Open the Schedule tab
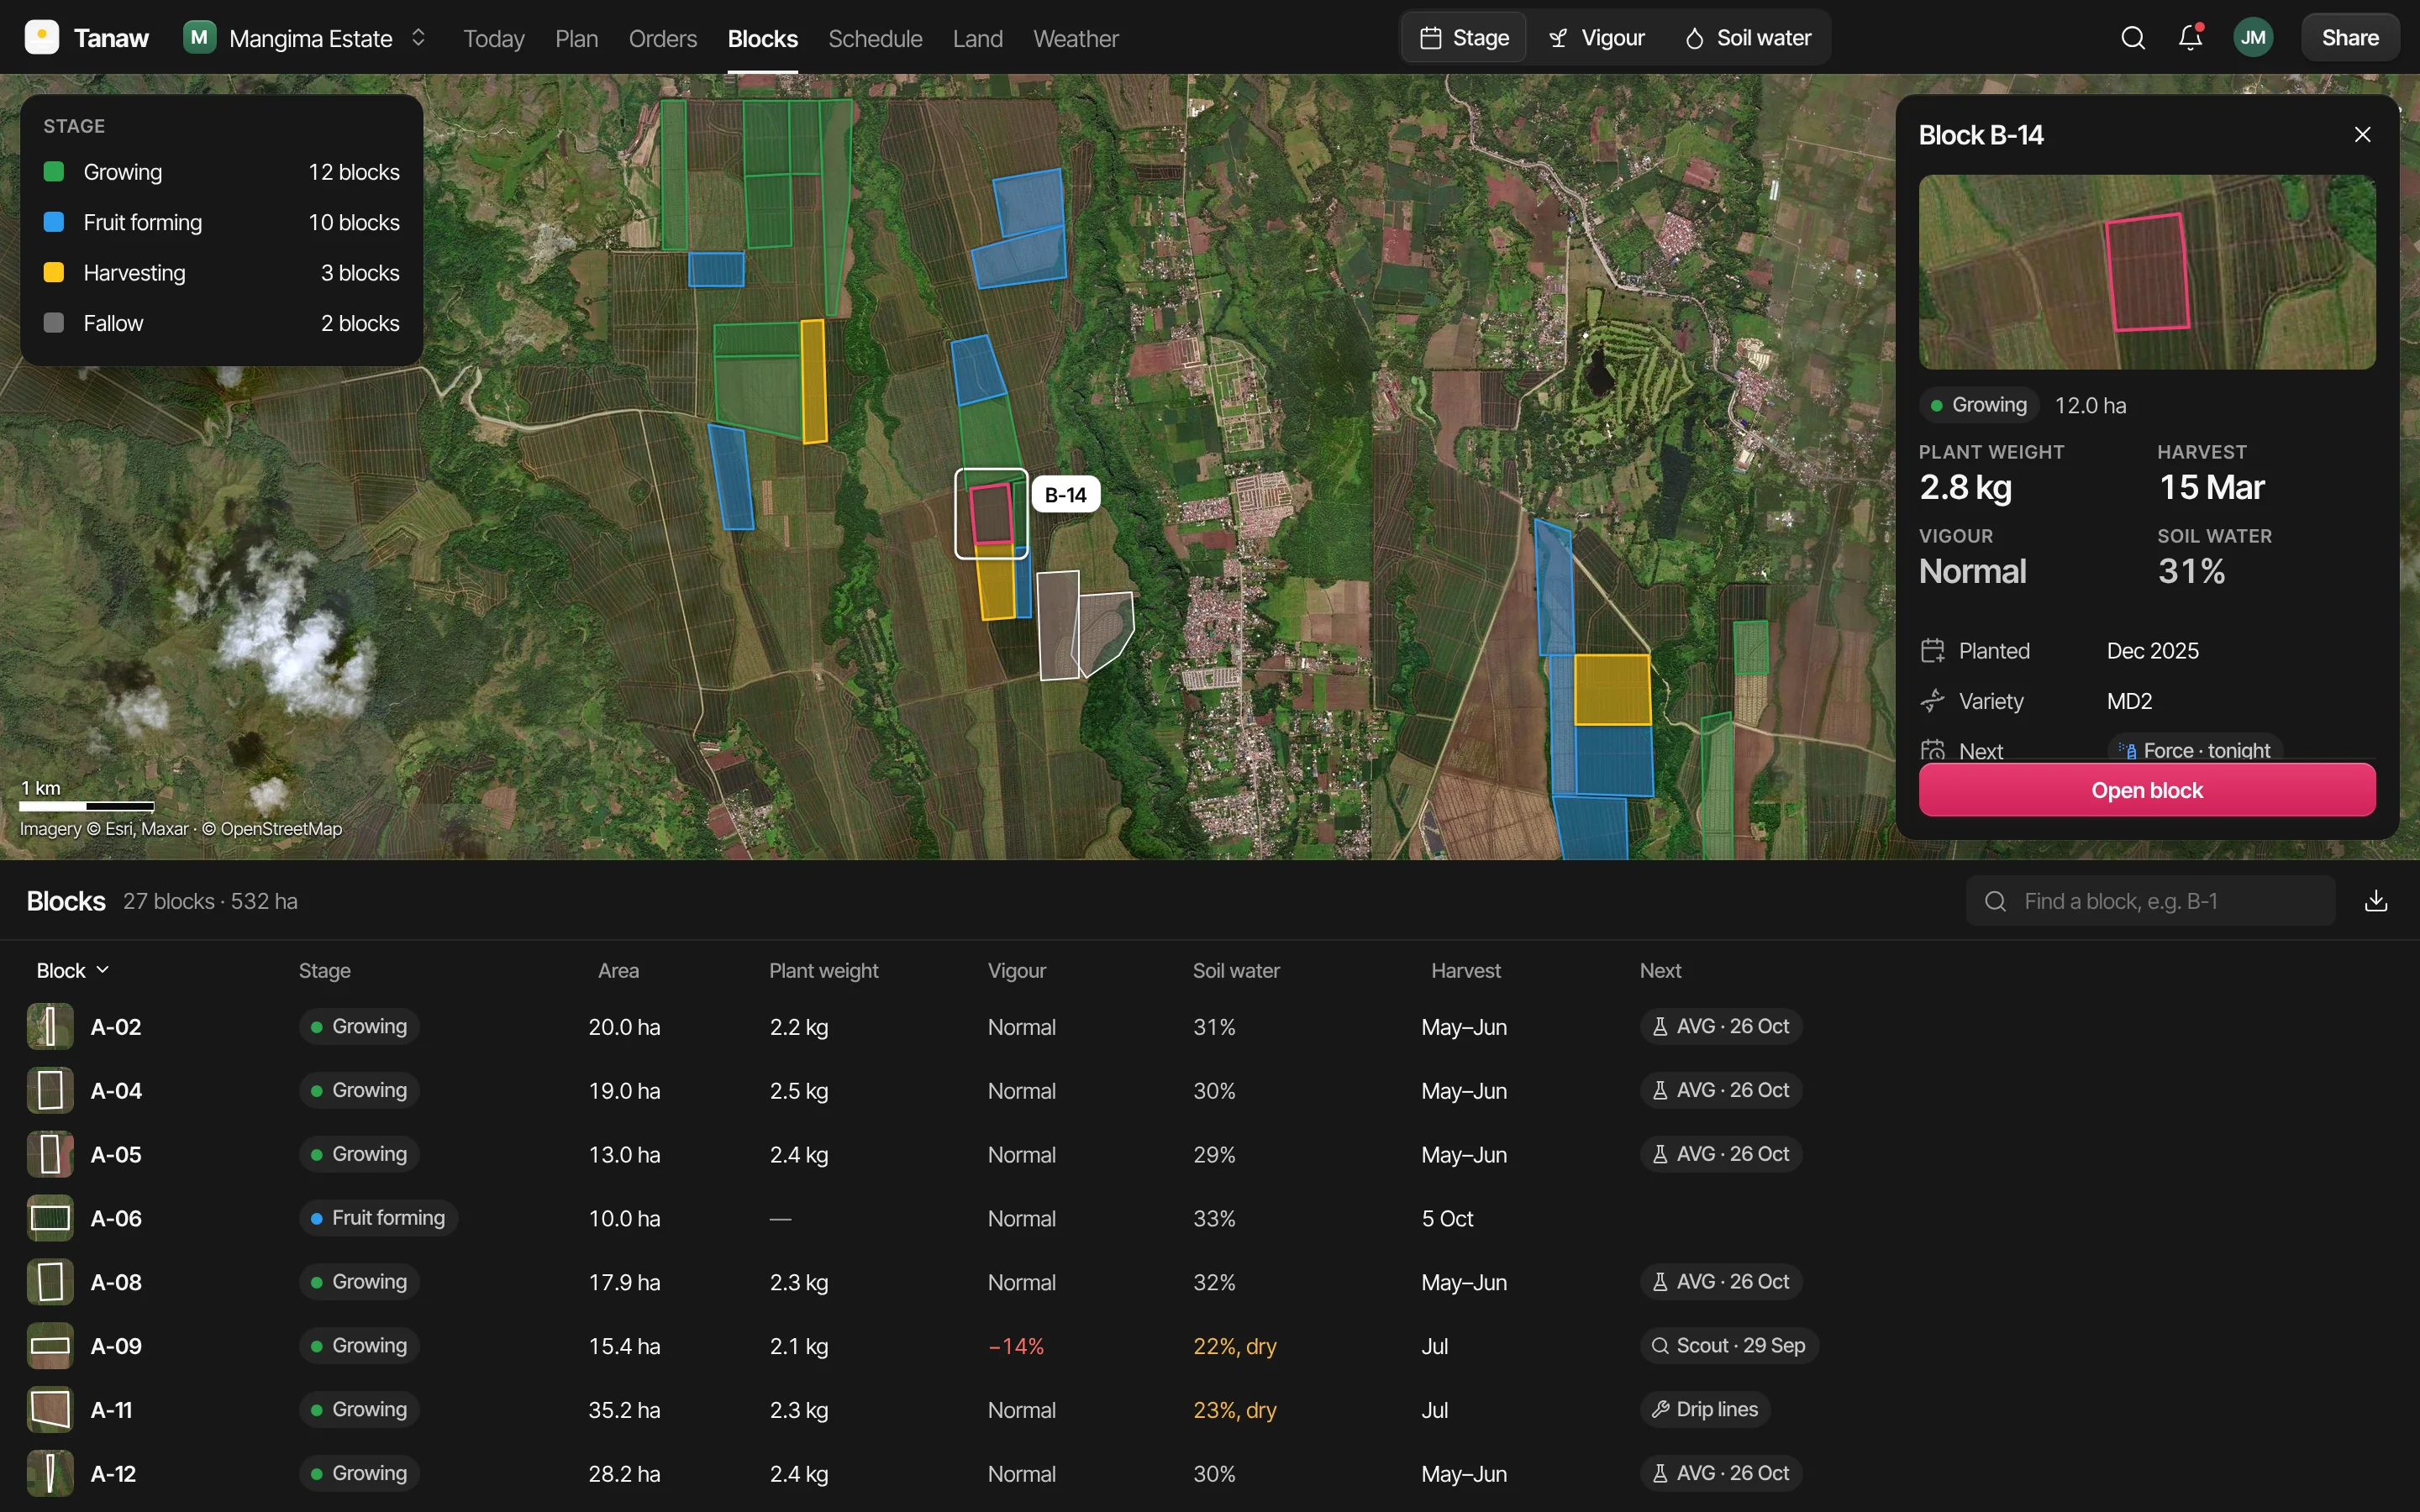Viewport: 2420px width, 1512px height. pyautogui.click(x=875, y=38)
